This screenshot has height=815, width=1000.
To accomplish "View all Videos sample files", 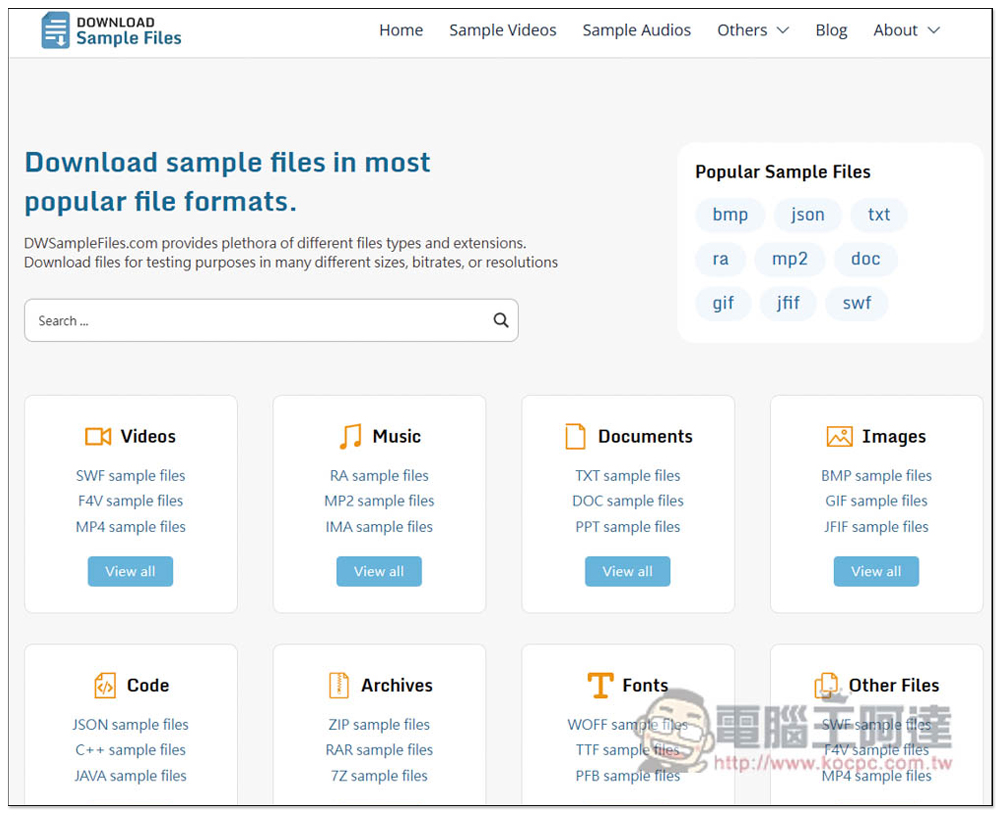I will [130, 571].
